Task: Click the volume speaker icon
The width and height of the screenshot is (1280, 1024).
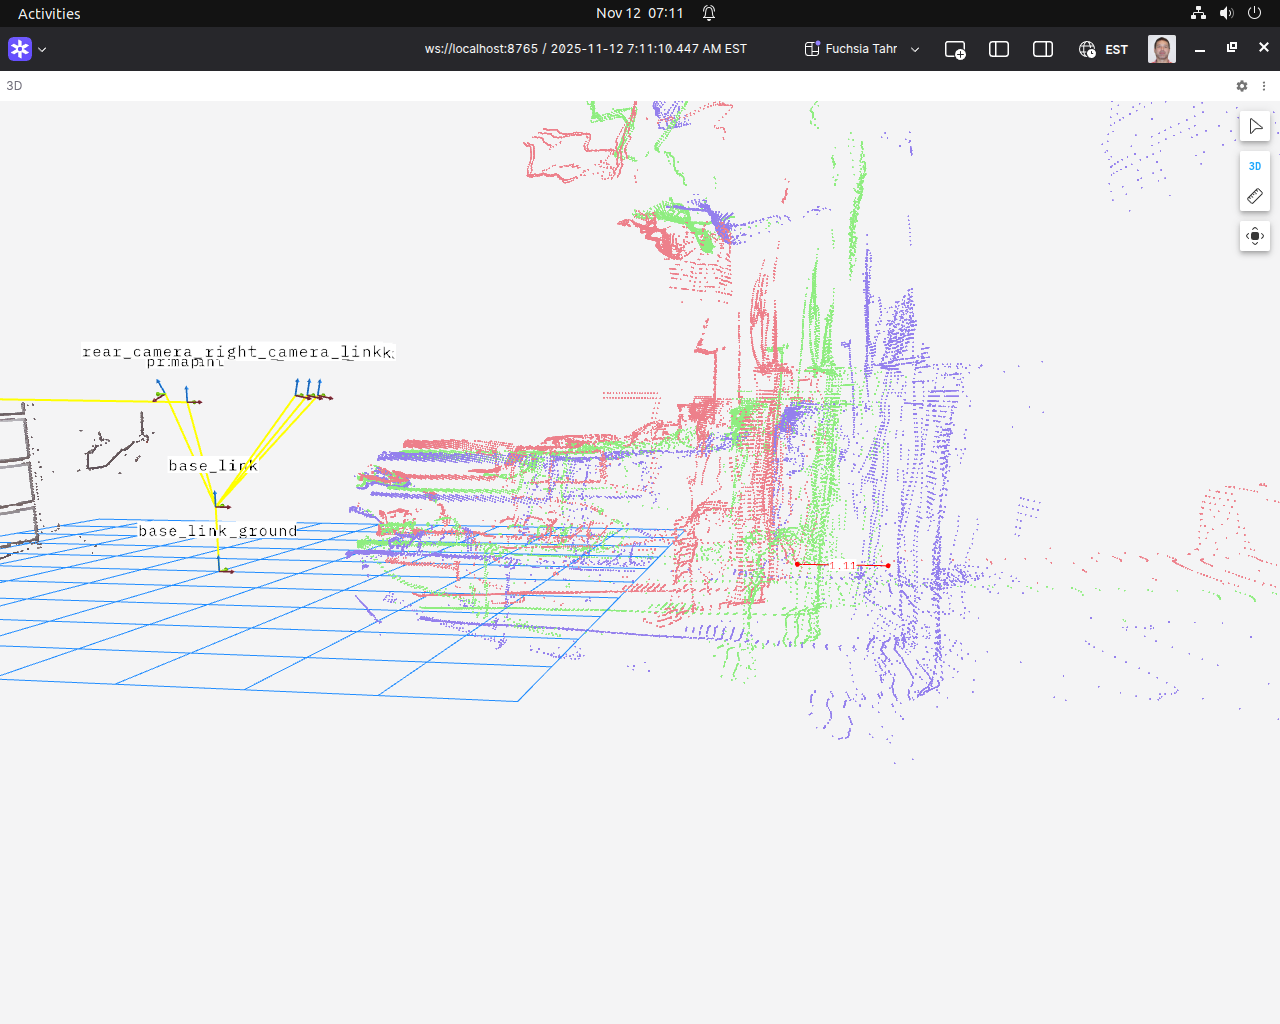Action: 1226,13
